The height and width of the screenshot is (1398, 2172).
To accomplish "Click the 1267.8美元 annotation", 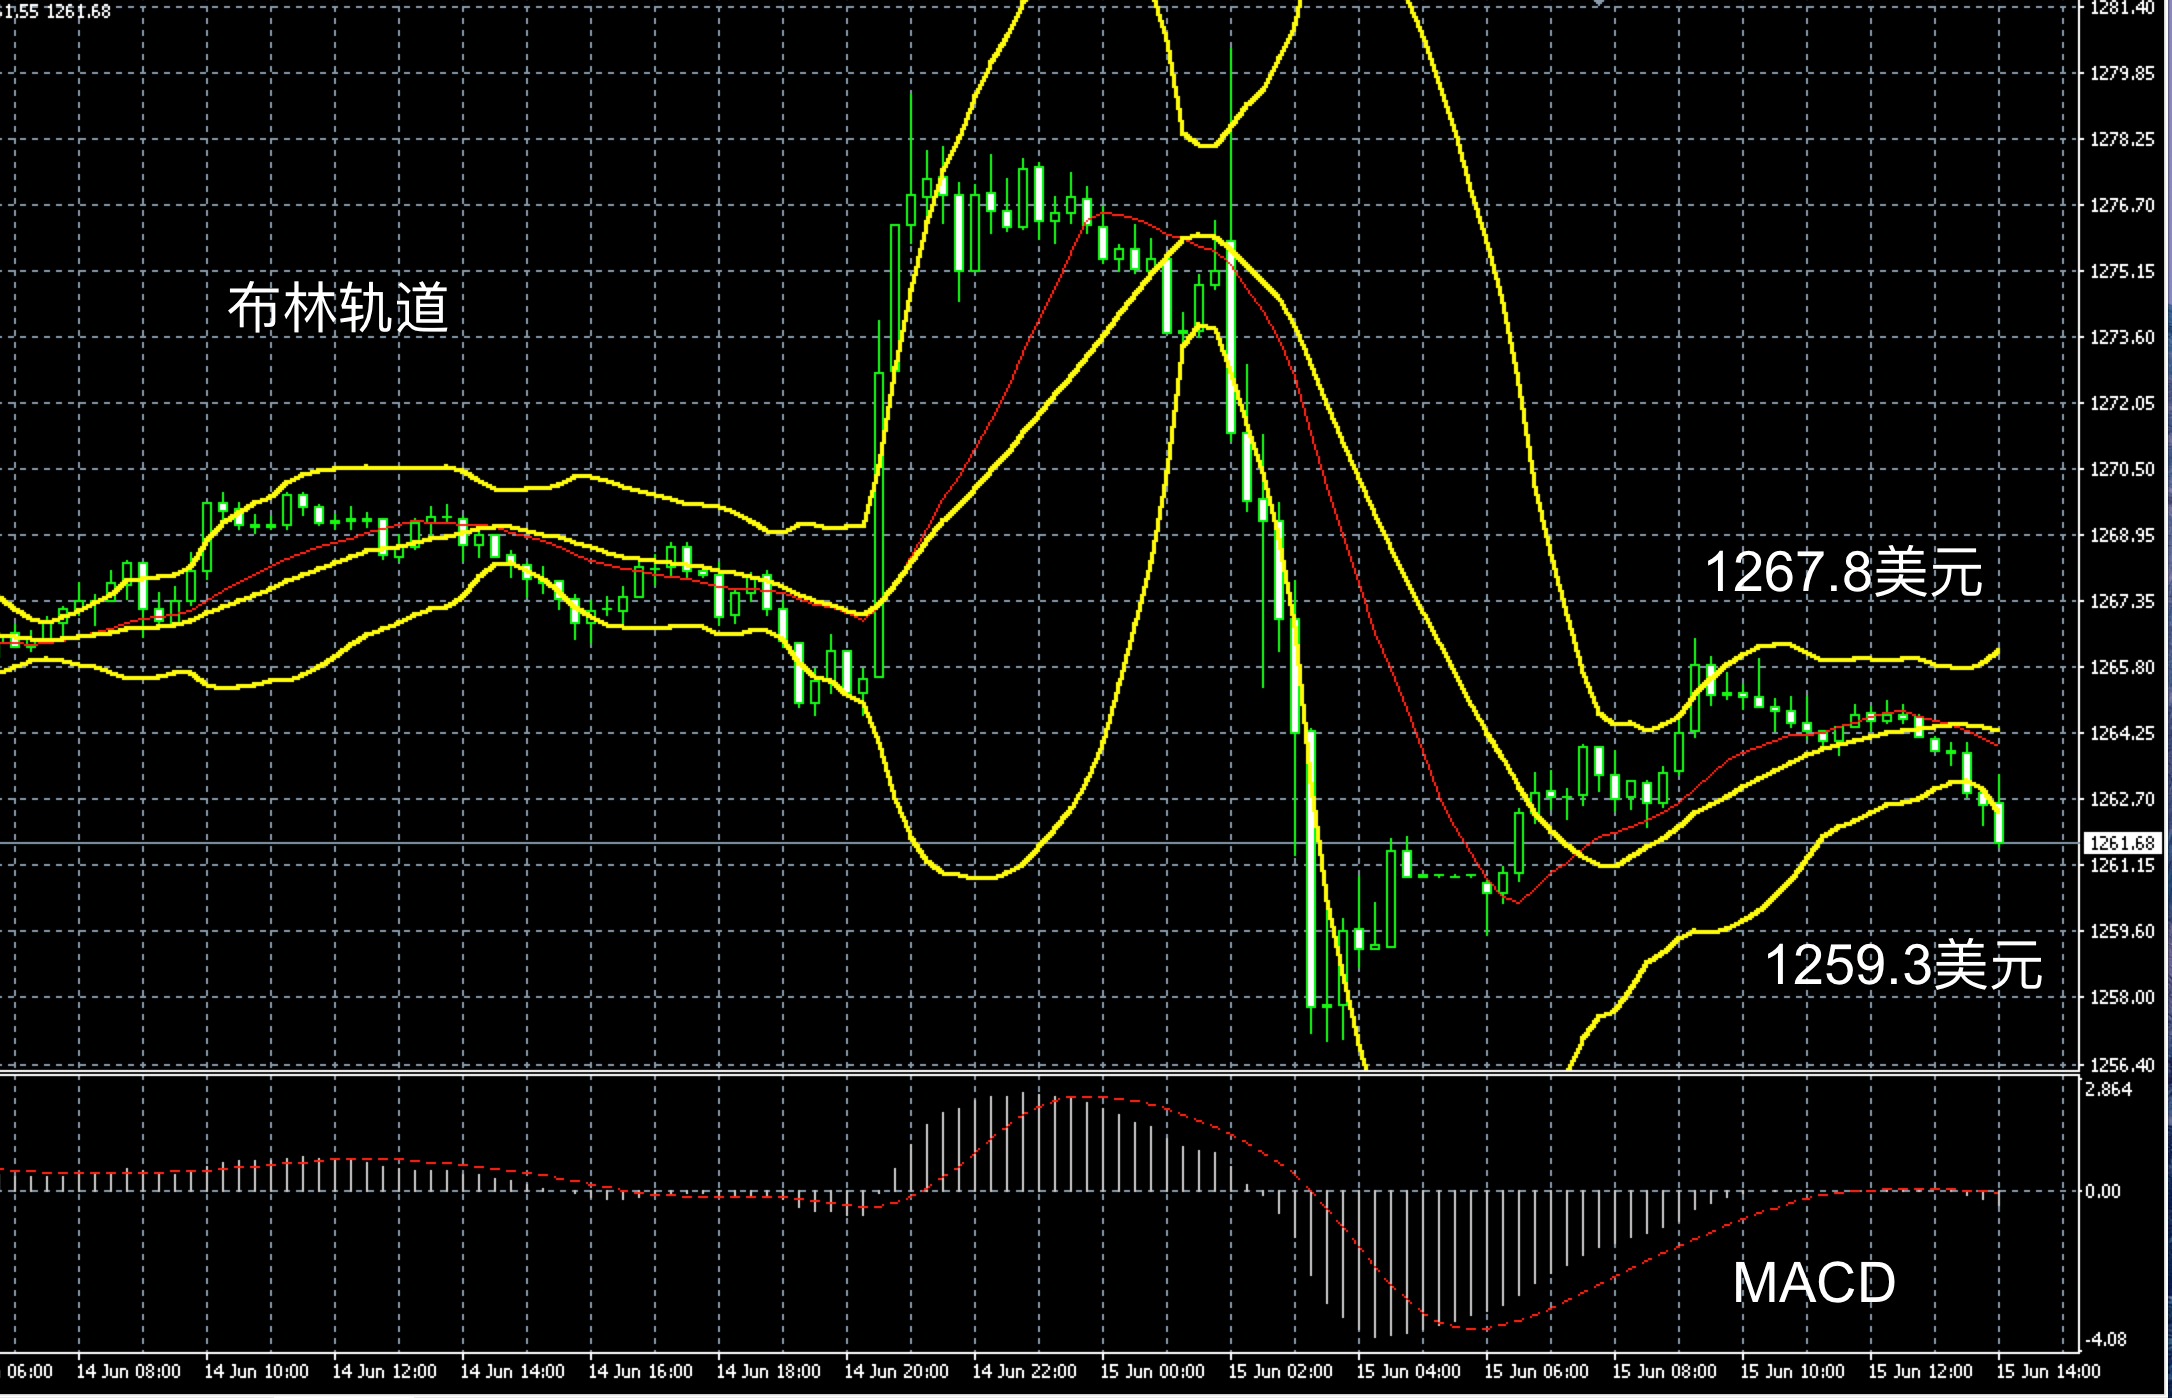I will point(1842,573).
